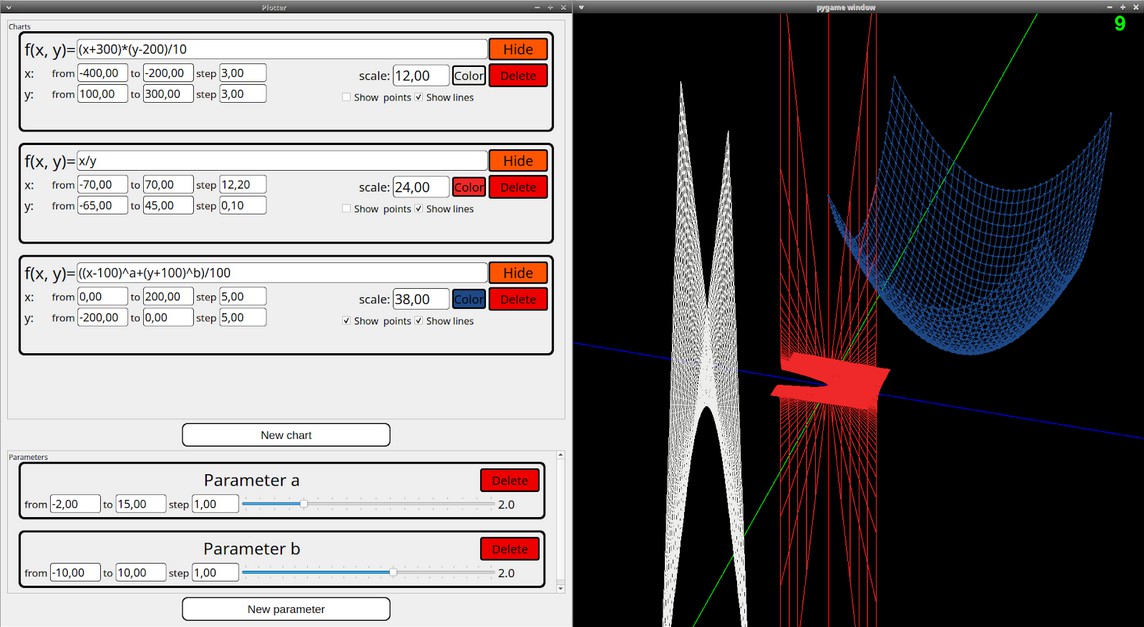Click the green 9 counter in pygame window
The width and height of the screenshot is (1144, 627).
(x=1120, y=24)
